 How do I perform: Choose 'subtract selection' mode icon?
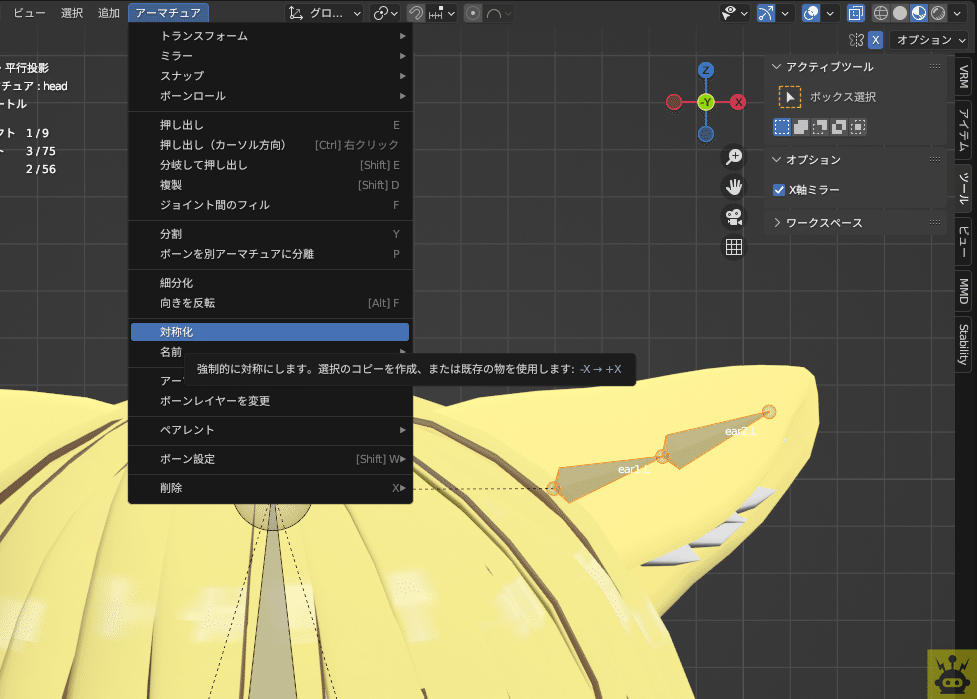tap(820, 127)
